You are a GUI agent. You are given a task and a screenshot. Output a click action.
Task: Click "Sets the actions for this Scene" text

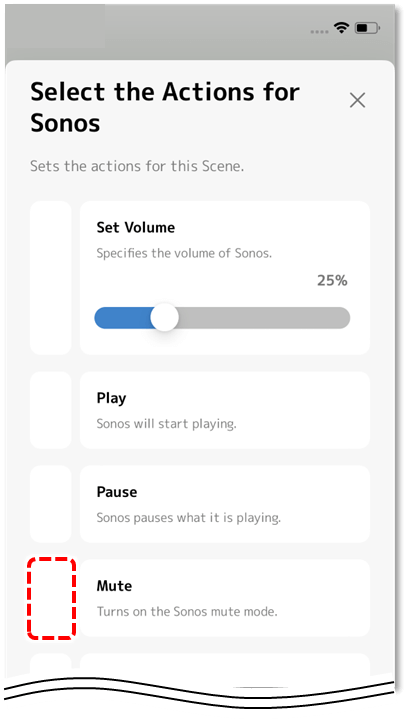point(137,166)
